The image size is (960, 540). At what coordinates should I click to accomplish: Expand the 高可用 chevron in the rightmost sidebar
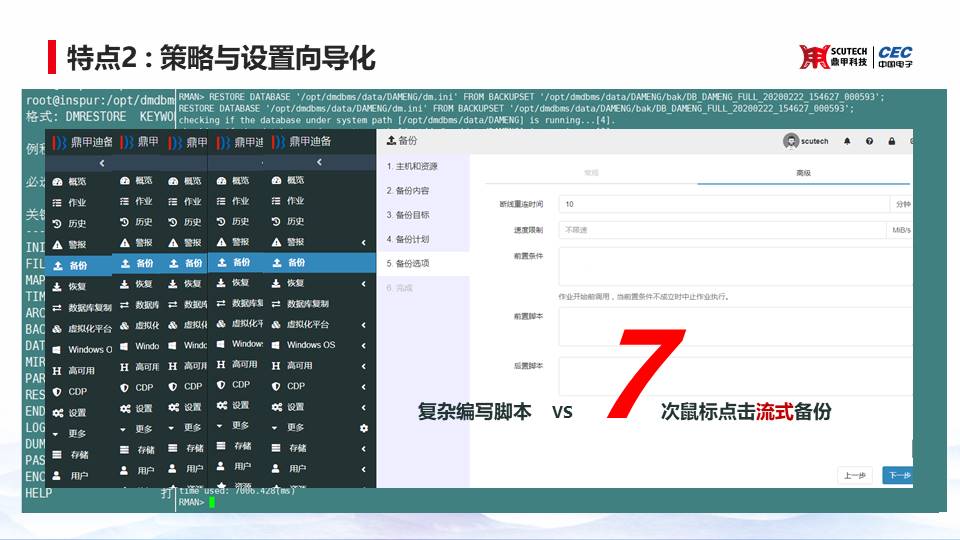[364, 366]
